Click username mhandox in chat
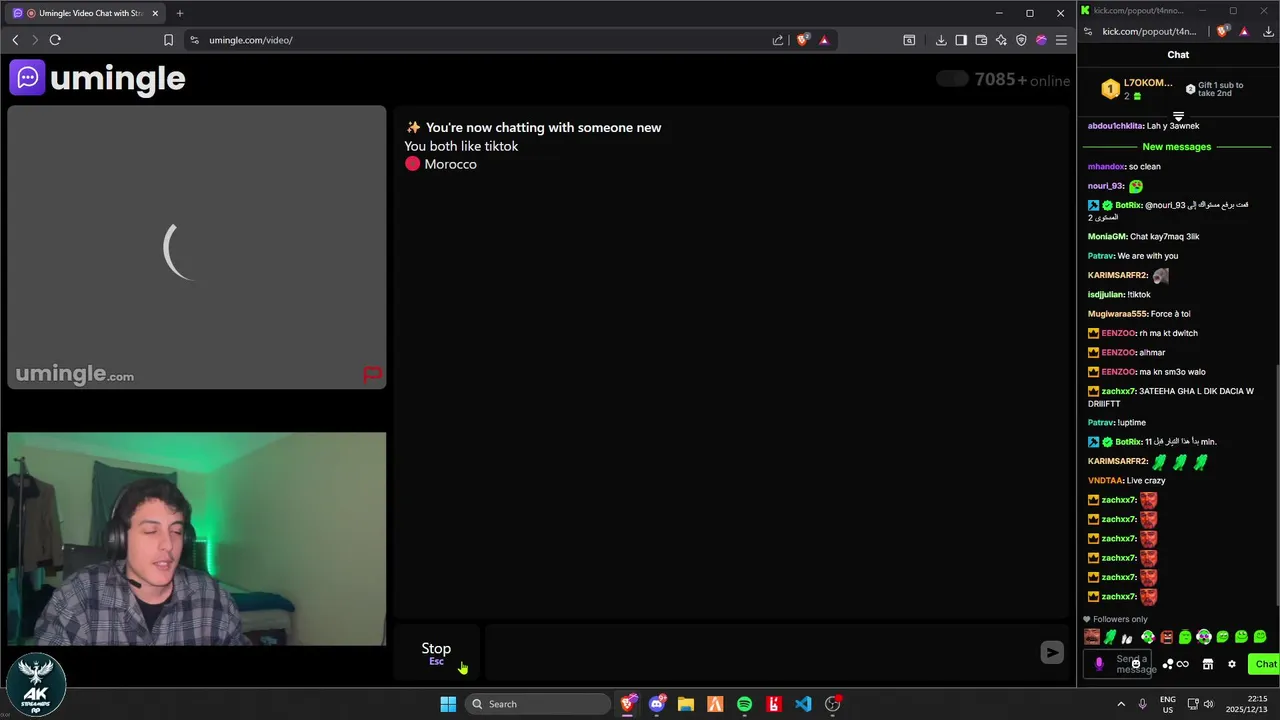The width and height of the screenshot is (1280, 720). click(1106, 166)
